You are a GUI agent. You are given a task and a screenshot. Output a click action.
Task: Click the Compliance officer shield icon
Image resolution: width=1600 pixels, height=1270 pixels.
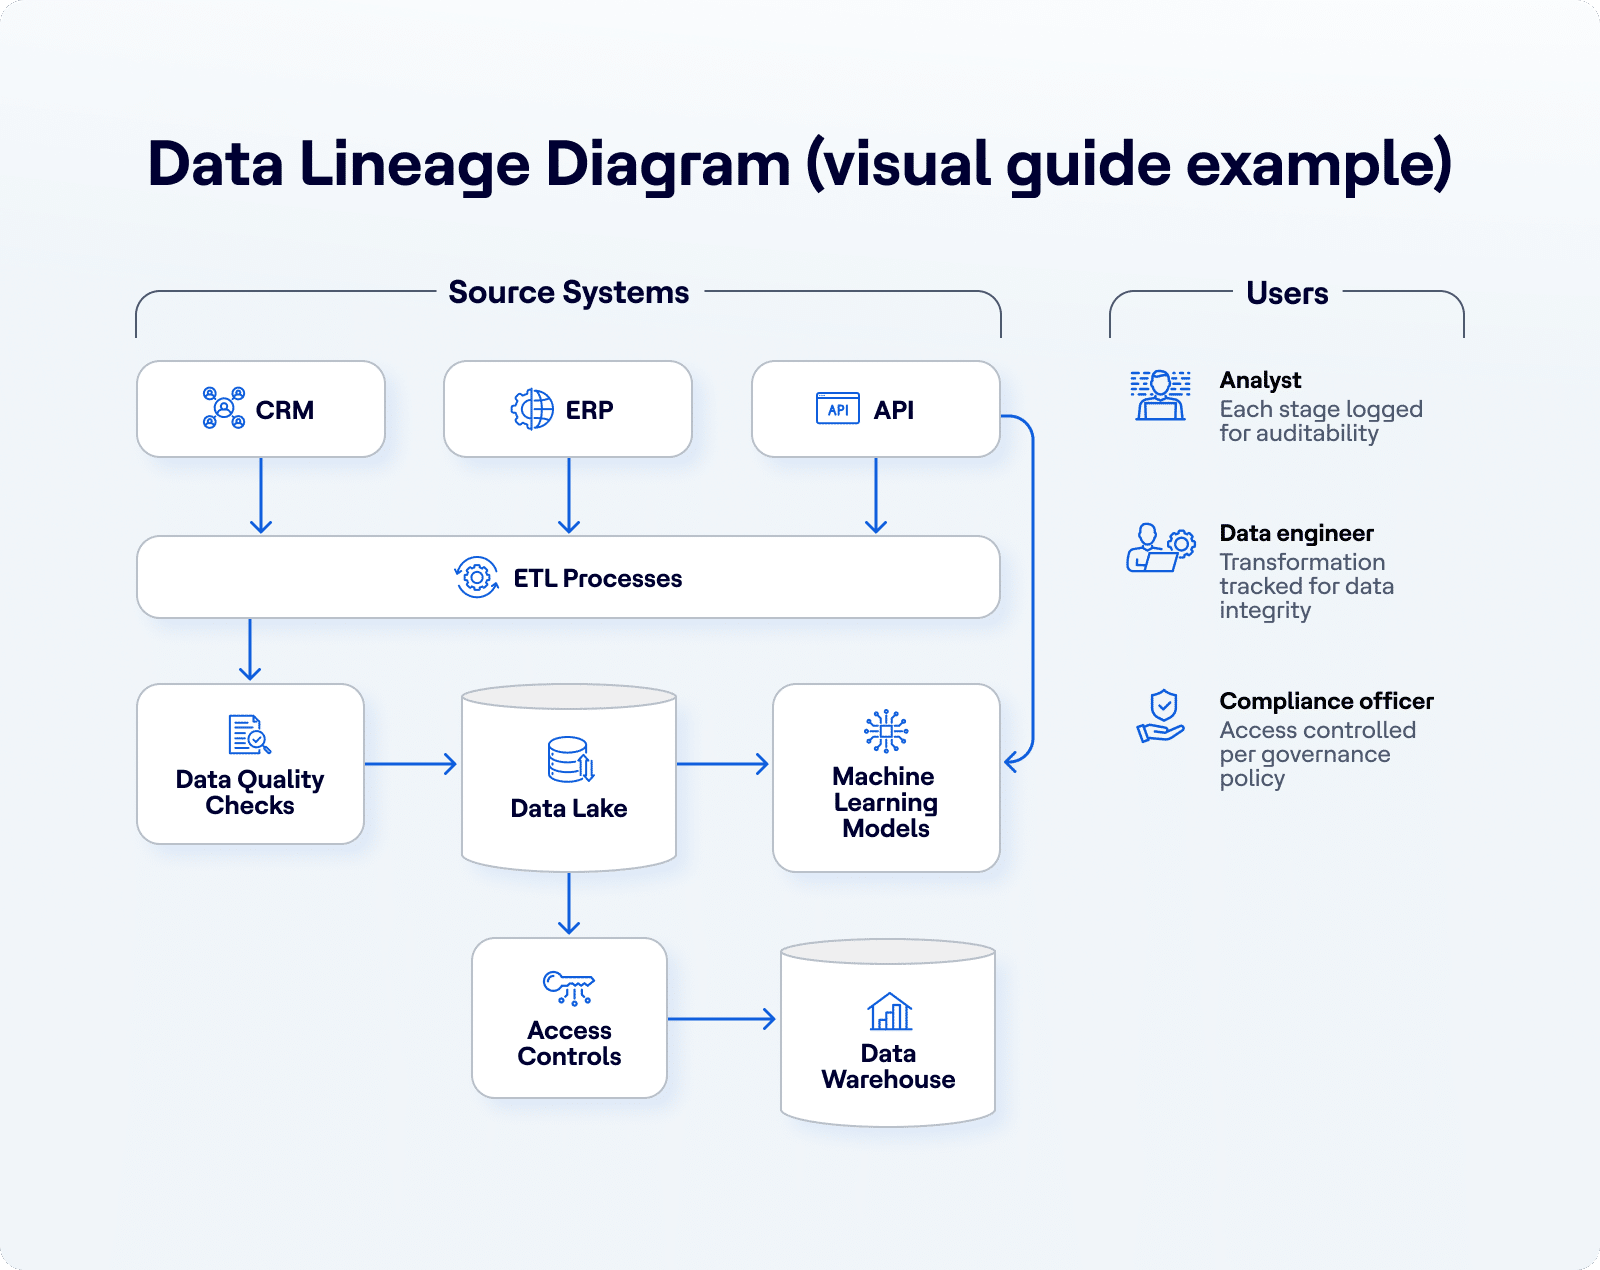1161,716
